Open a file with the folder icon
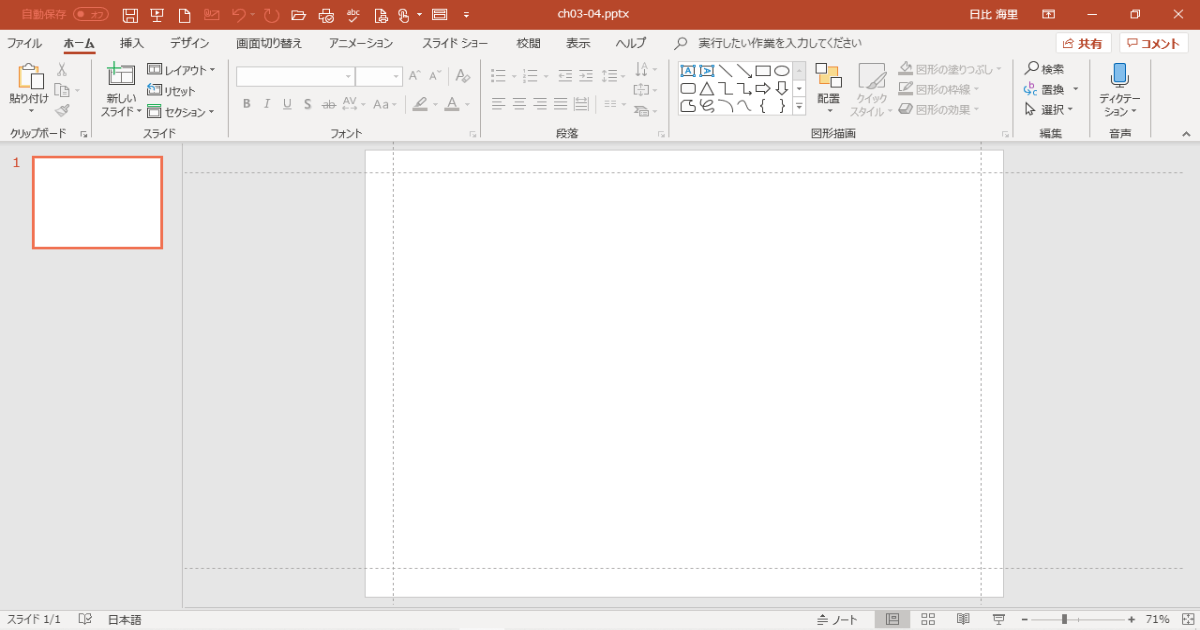 (298, 15)
